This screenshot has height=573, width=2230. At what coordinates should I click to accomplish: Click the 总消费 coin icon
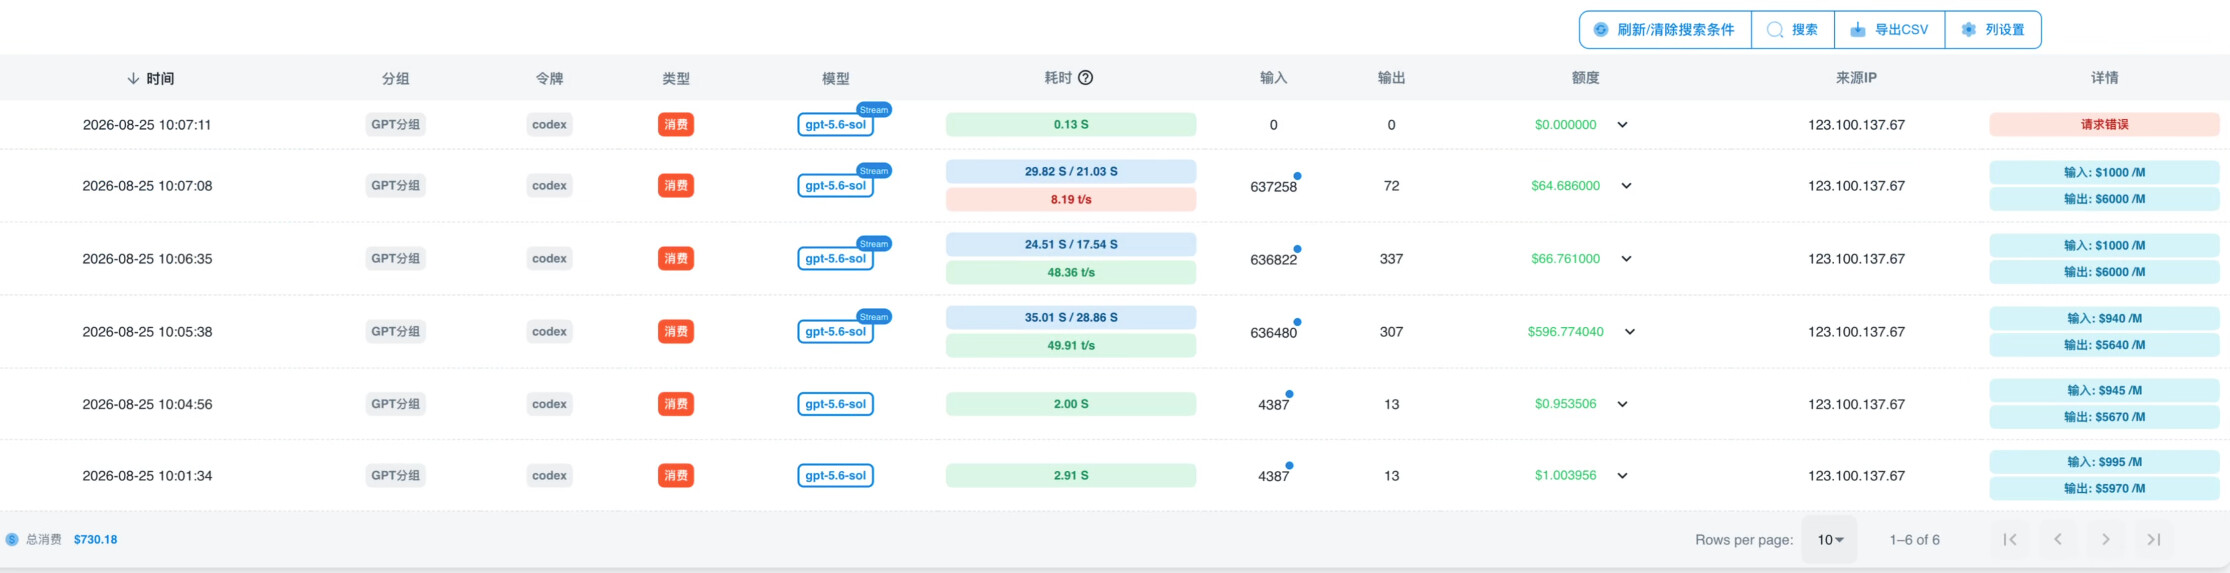(x=12, y=539)
